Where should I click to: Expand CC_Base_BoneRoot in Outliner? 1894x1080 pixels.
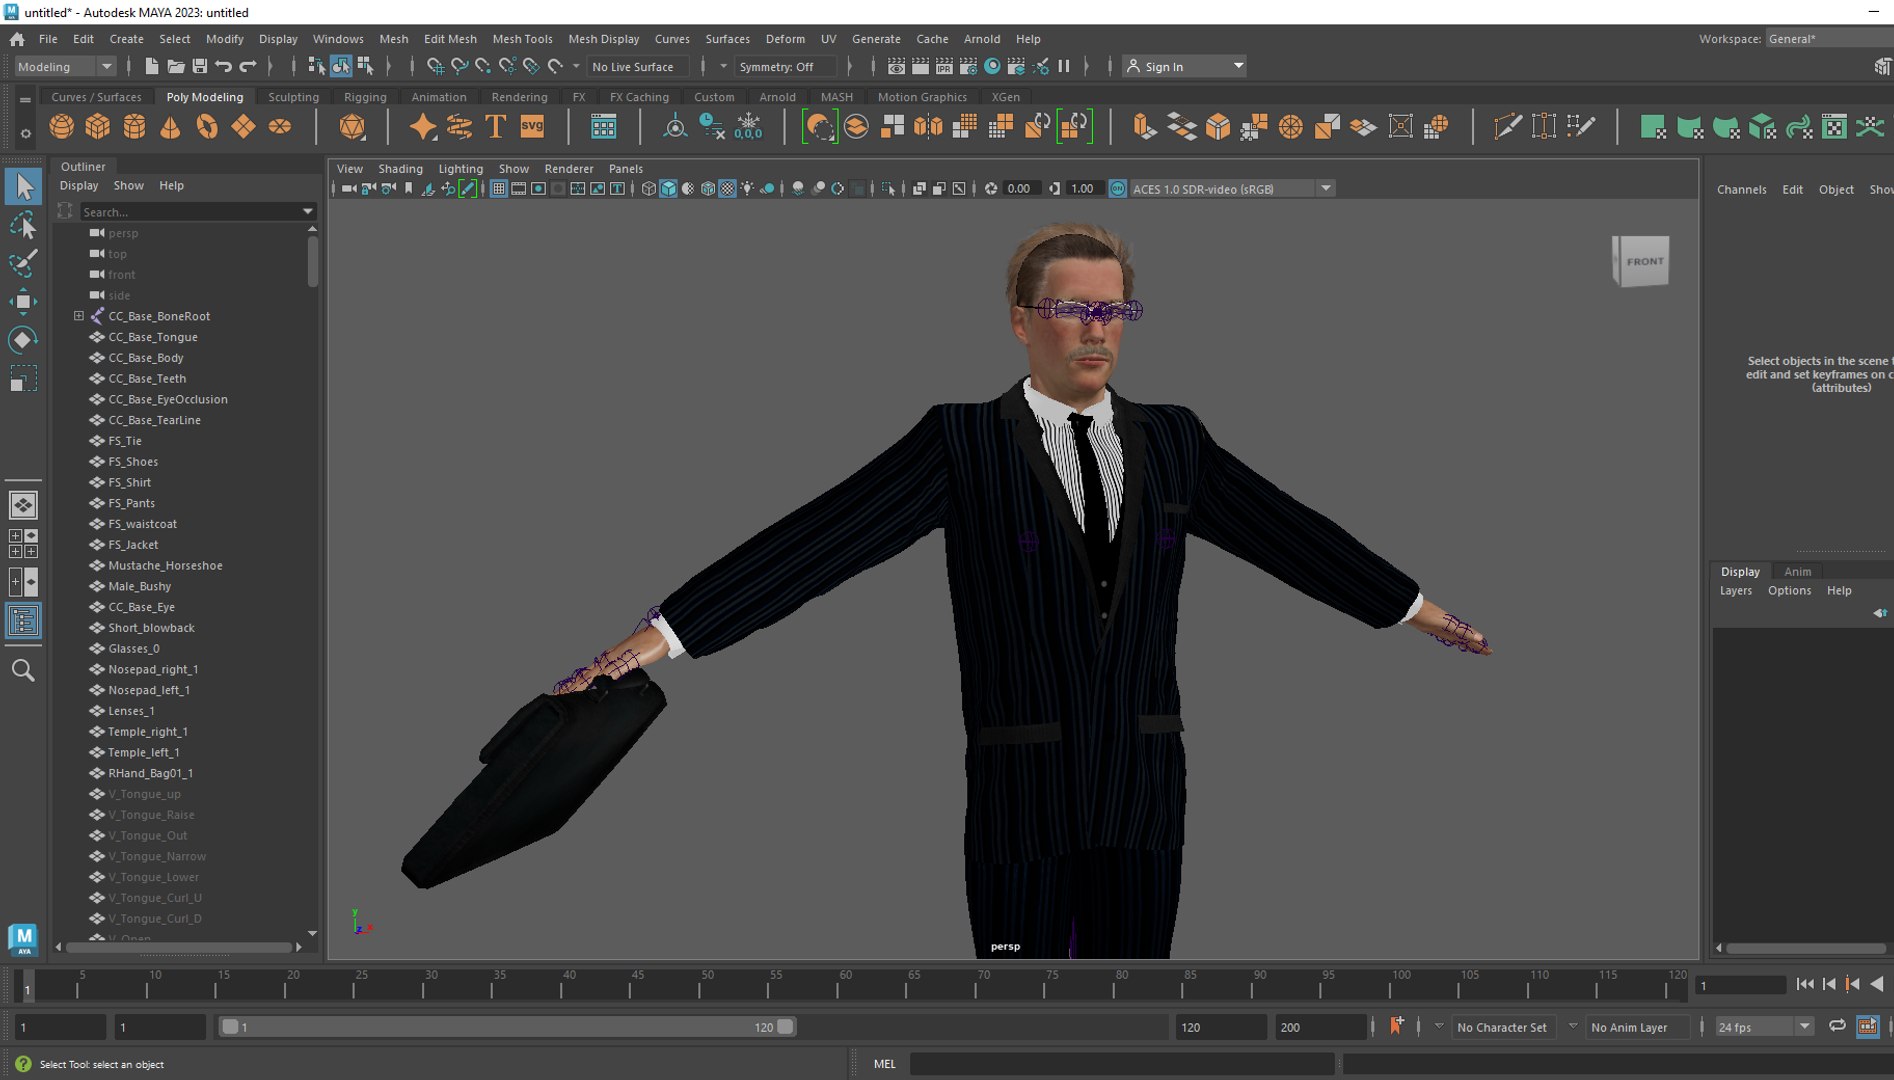pos(78,316)
